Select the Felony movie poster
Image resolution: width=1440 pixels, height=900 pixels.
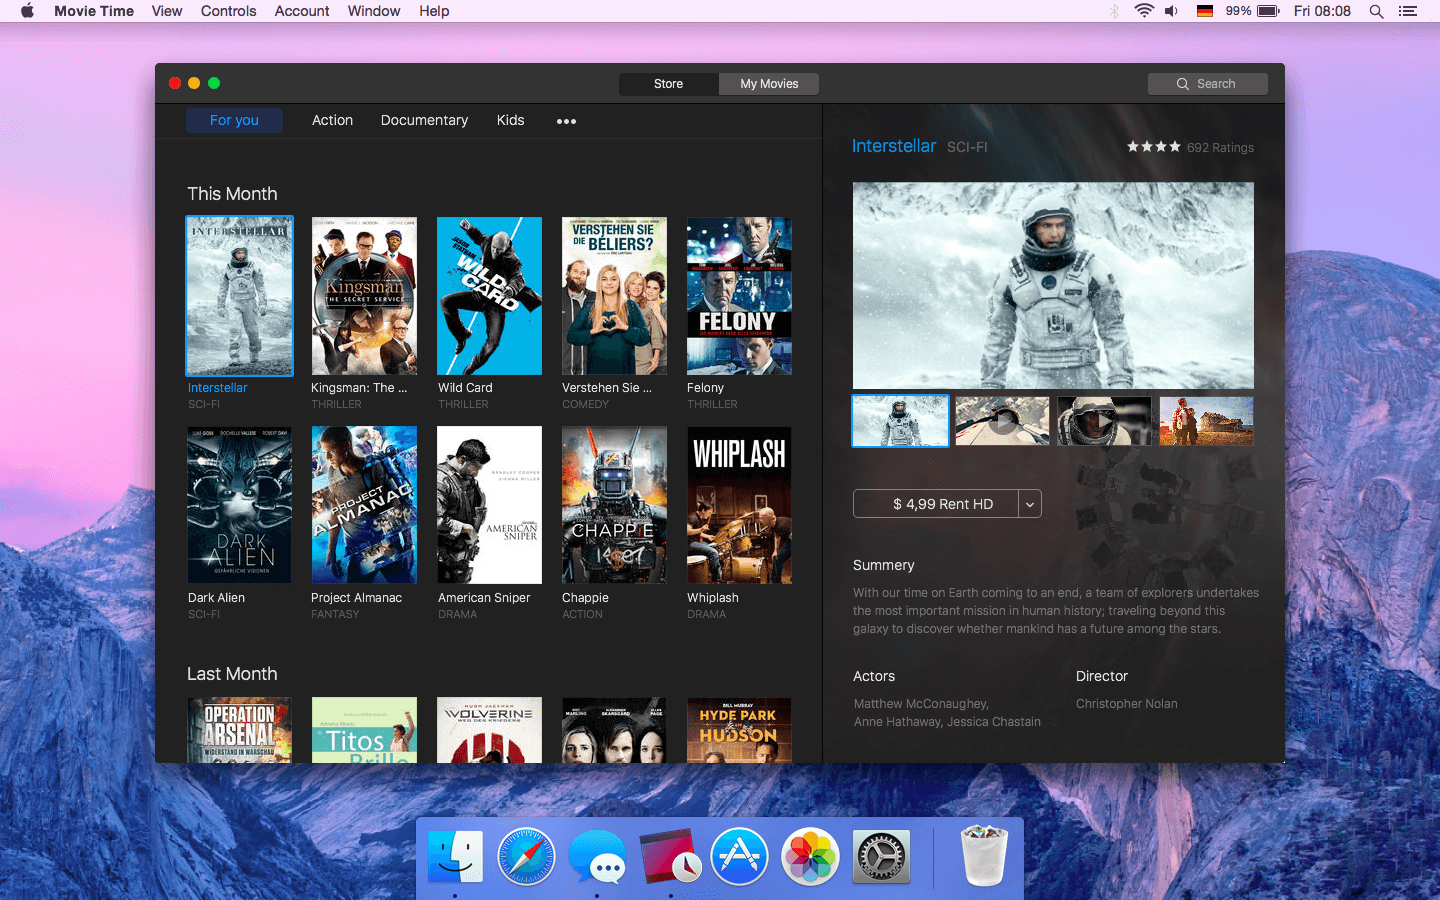click(x=739, y=296)
